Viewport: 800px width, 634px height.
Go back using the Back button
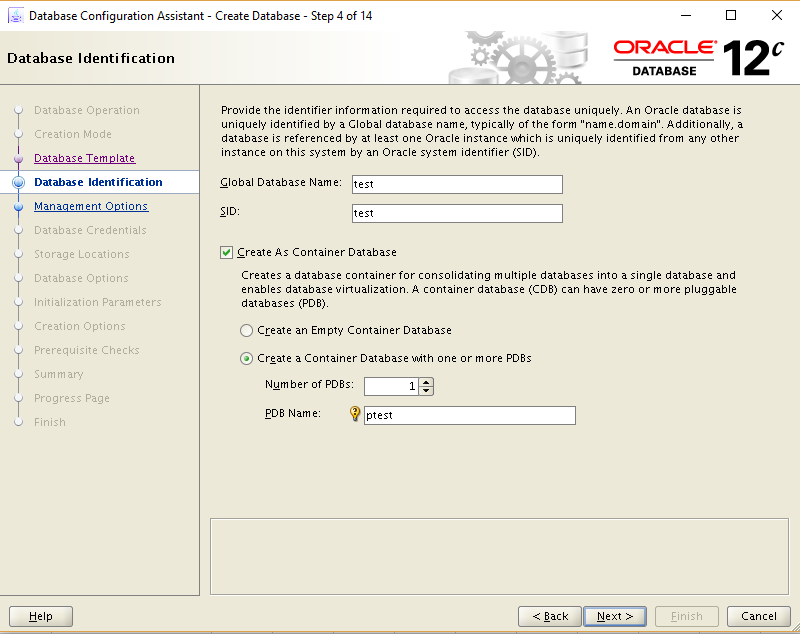(x=549, y=616)
